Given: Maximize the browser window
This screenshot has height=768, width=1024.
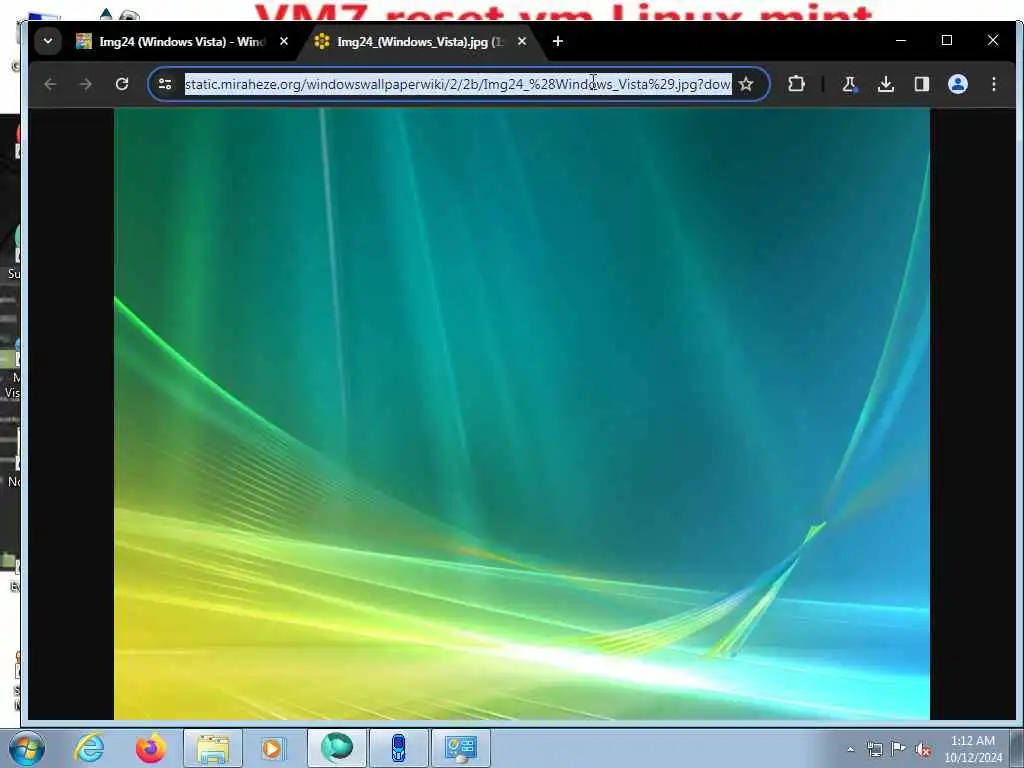Looking at the screenshot, I should point(947,40).
